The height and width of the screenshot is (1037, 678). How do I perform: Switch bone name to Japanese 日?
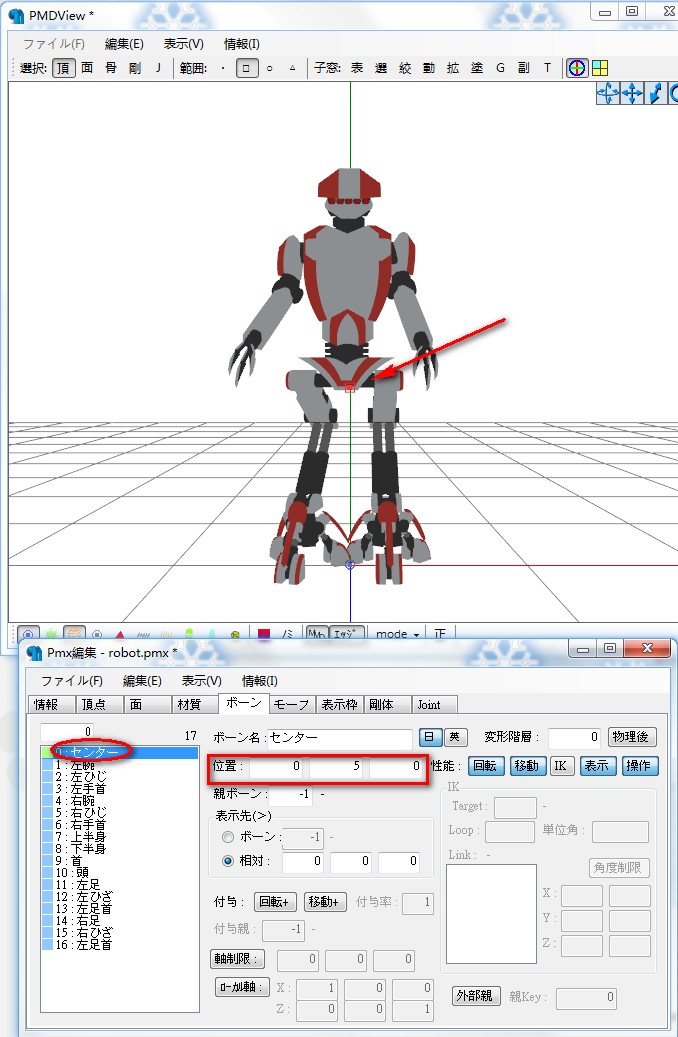coord(429,737)
